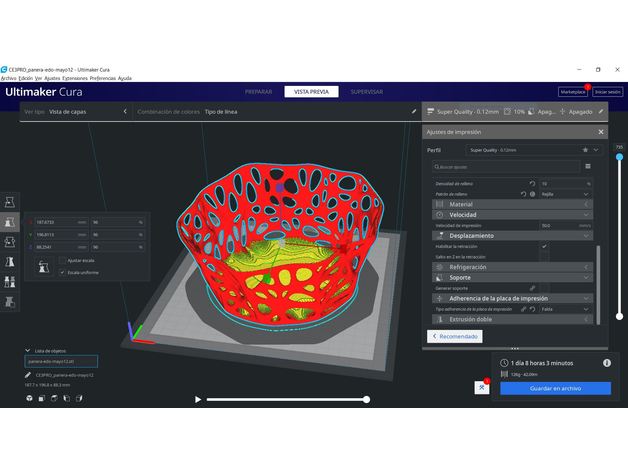Collapse the Velocidad settings section
The image size is (628, 472).
coord(512,215)
